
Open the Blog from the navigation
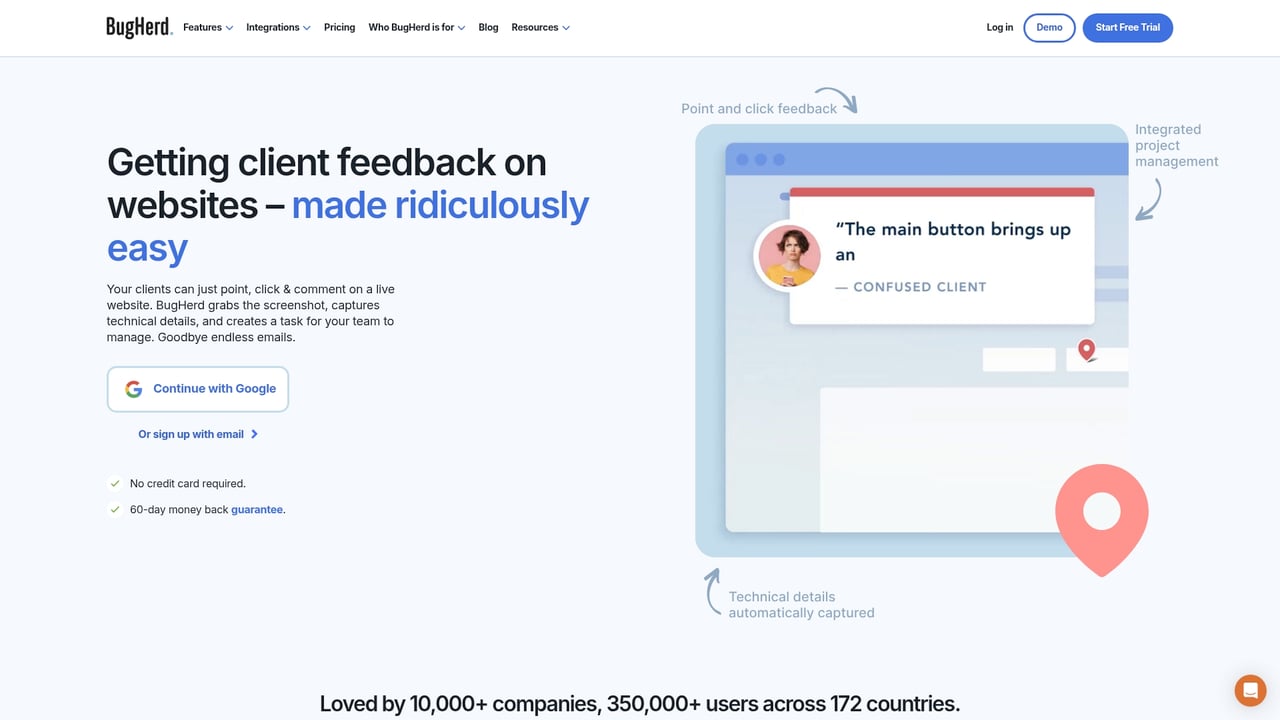[488, 27]
